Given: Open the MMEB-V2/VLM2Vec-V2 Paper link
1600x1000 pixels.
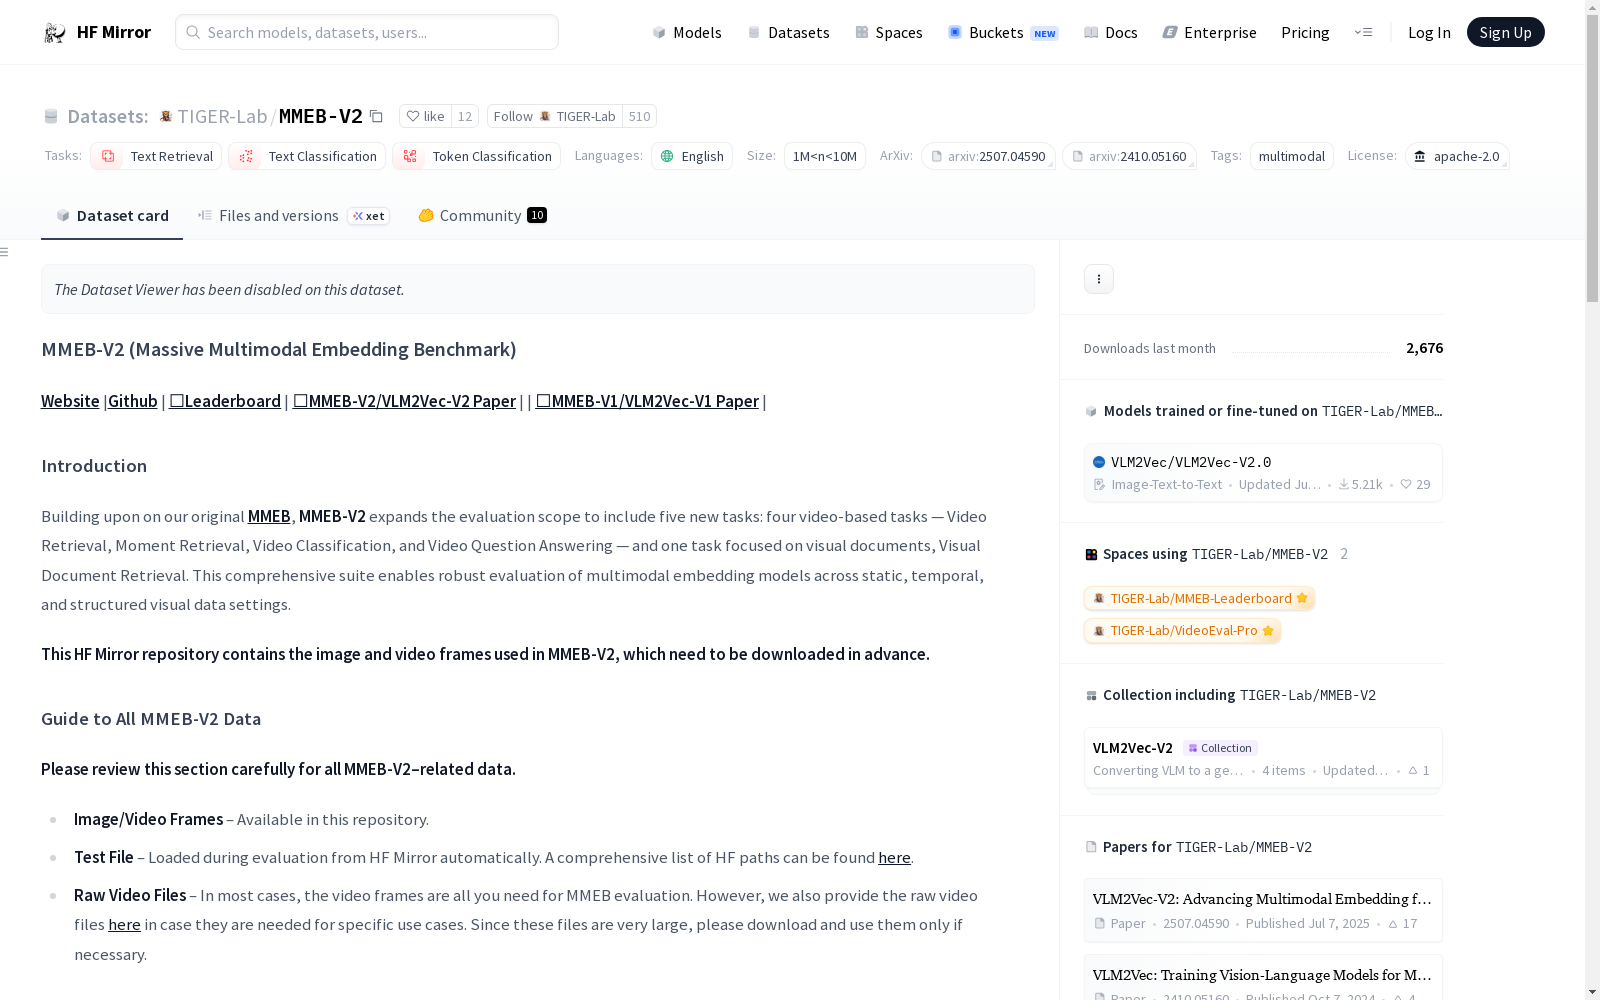Looking at the screenshot, I should coord(404,401).
